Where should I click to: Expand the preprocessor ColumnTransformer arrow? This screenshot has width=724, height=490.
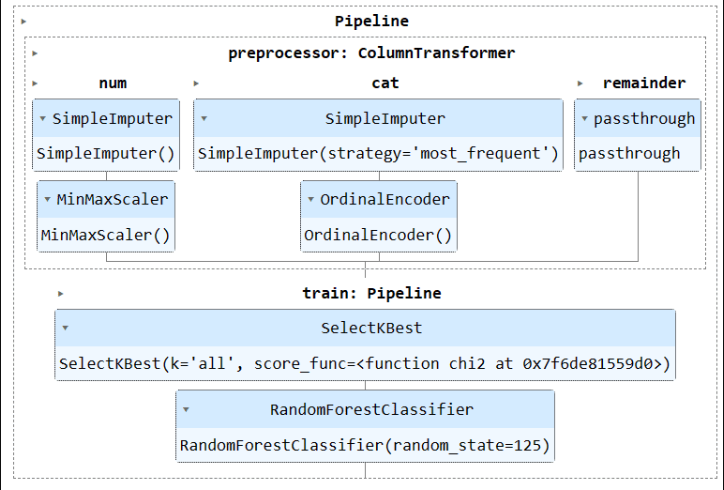click(35, 53)
